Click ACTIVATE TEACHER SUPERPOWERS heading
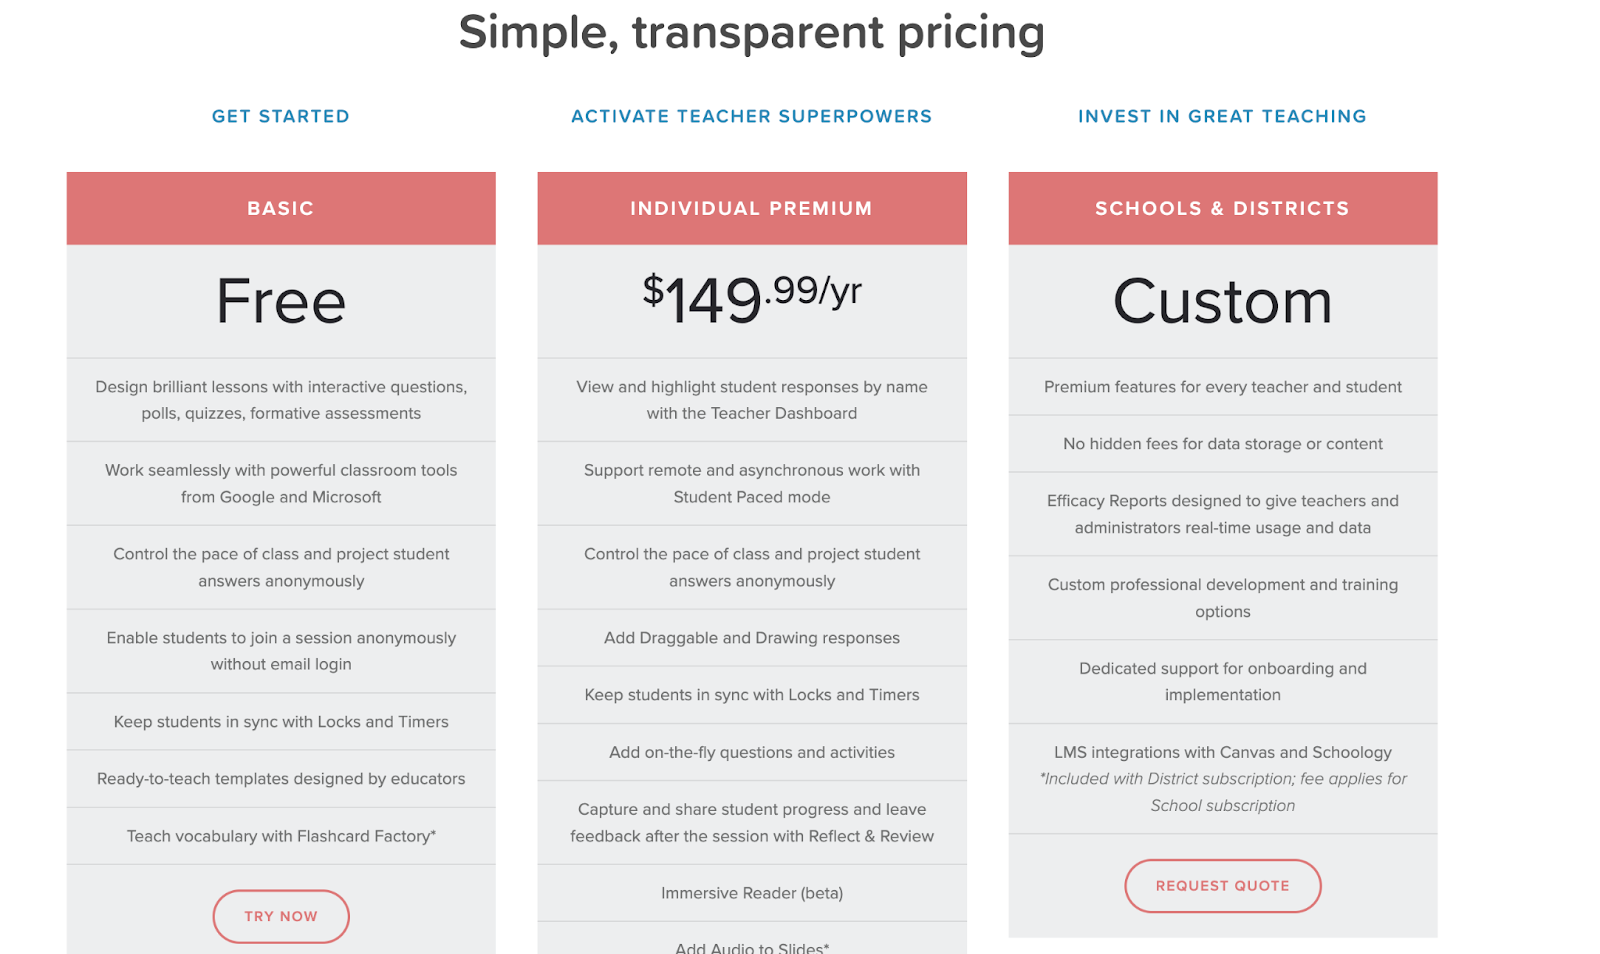Image resolution: width=1600 pixels, height=954 pixels. pos(751,116)
